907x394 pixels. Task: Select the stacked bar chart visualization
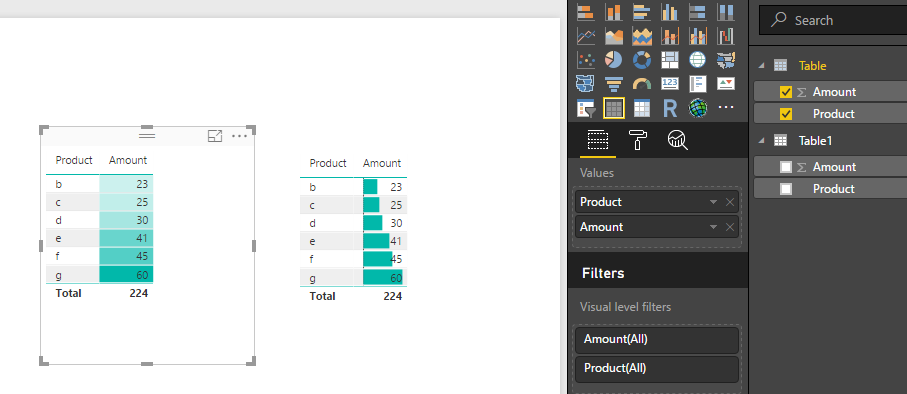[586, 12]
